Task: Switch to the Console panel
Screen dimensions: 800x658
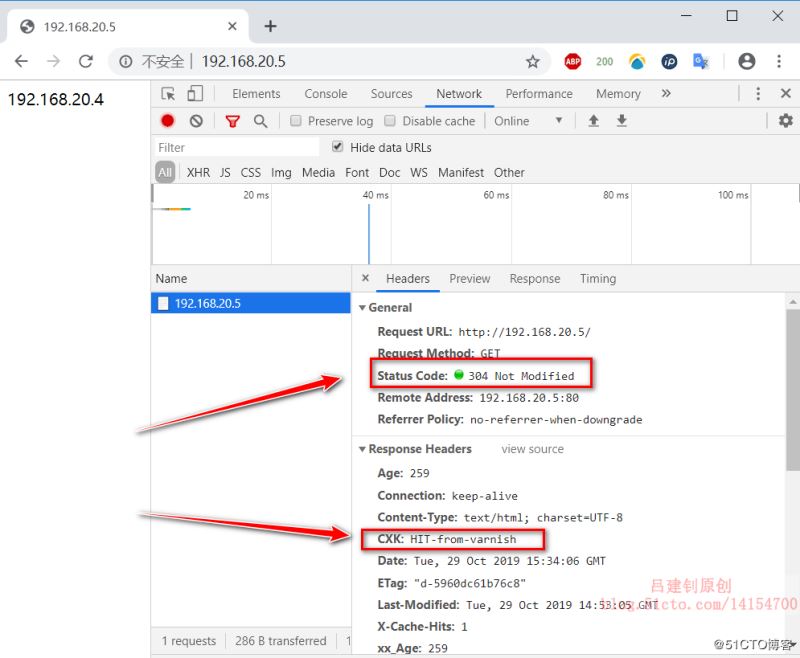Action: pos(325,93)
